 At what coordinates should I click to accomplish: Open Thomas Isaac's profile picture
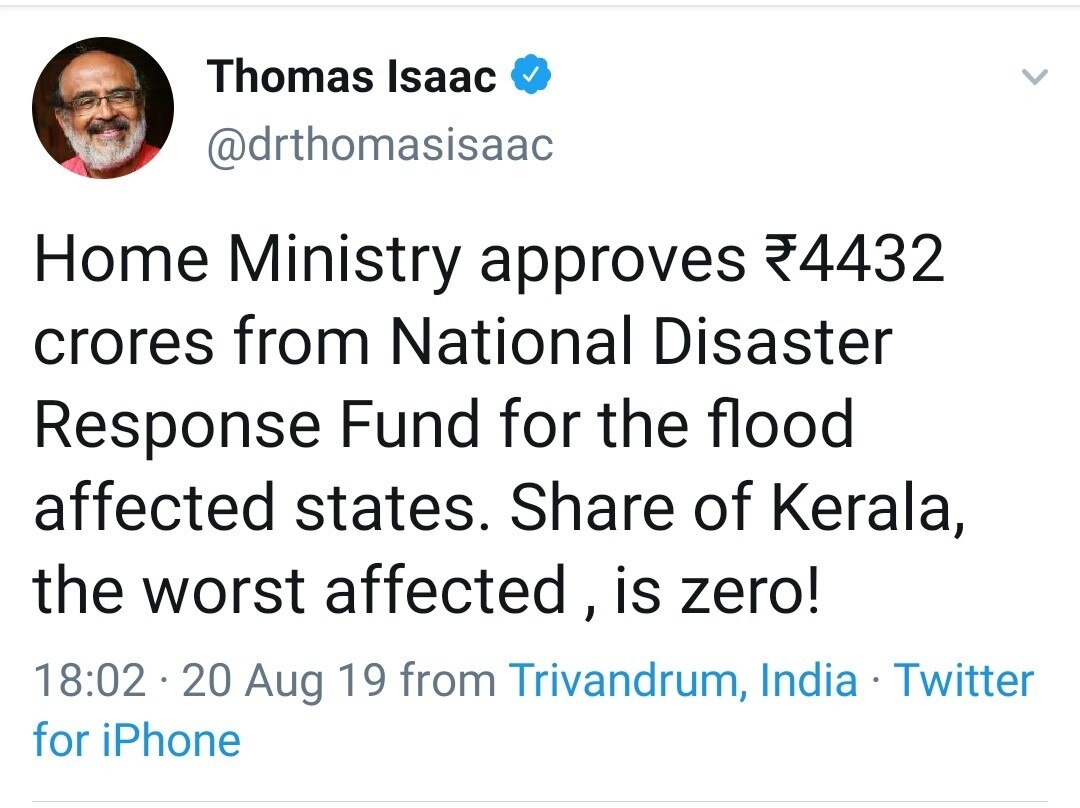click(103, 108)
